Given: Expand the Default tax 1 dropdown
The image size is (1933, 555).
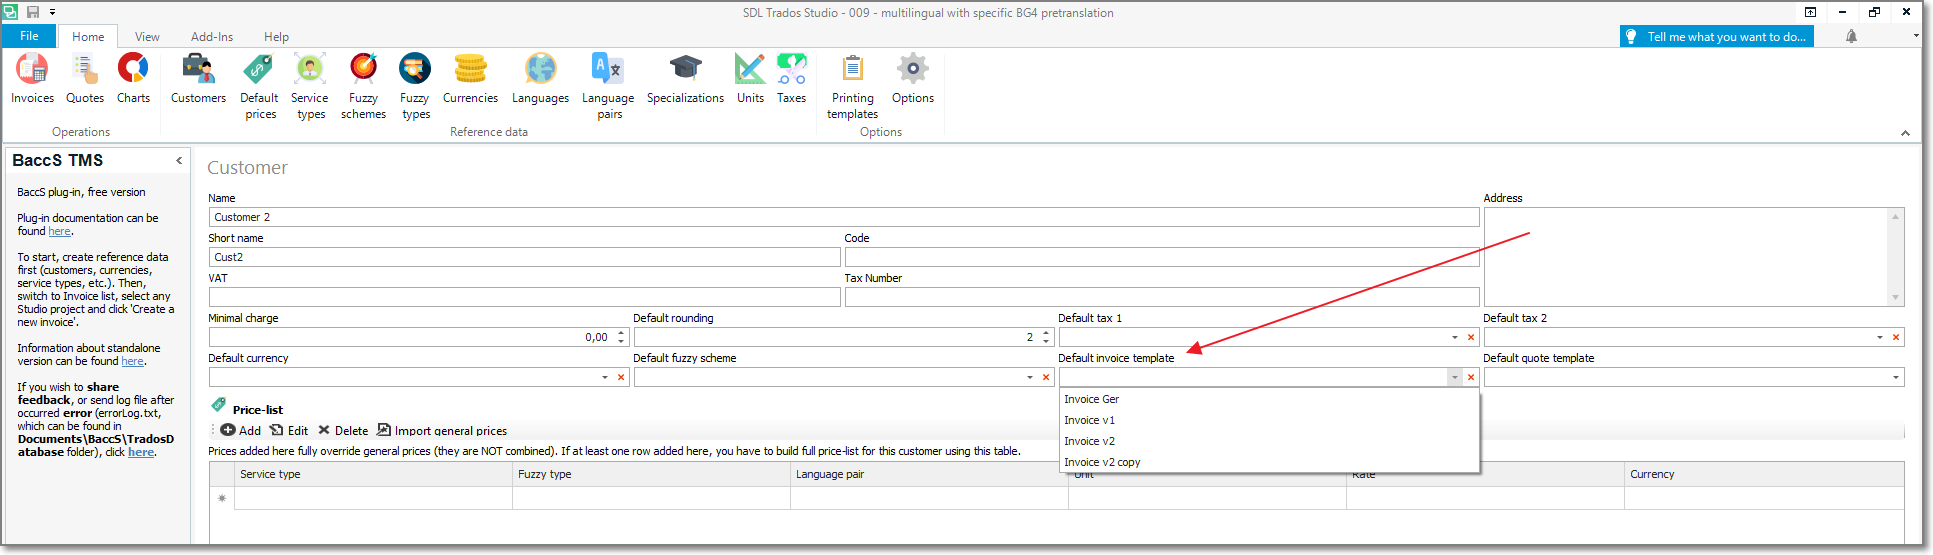Looking at the screenshot, I should [1455, 337].
